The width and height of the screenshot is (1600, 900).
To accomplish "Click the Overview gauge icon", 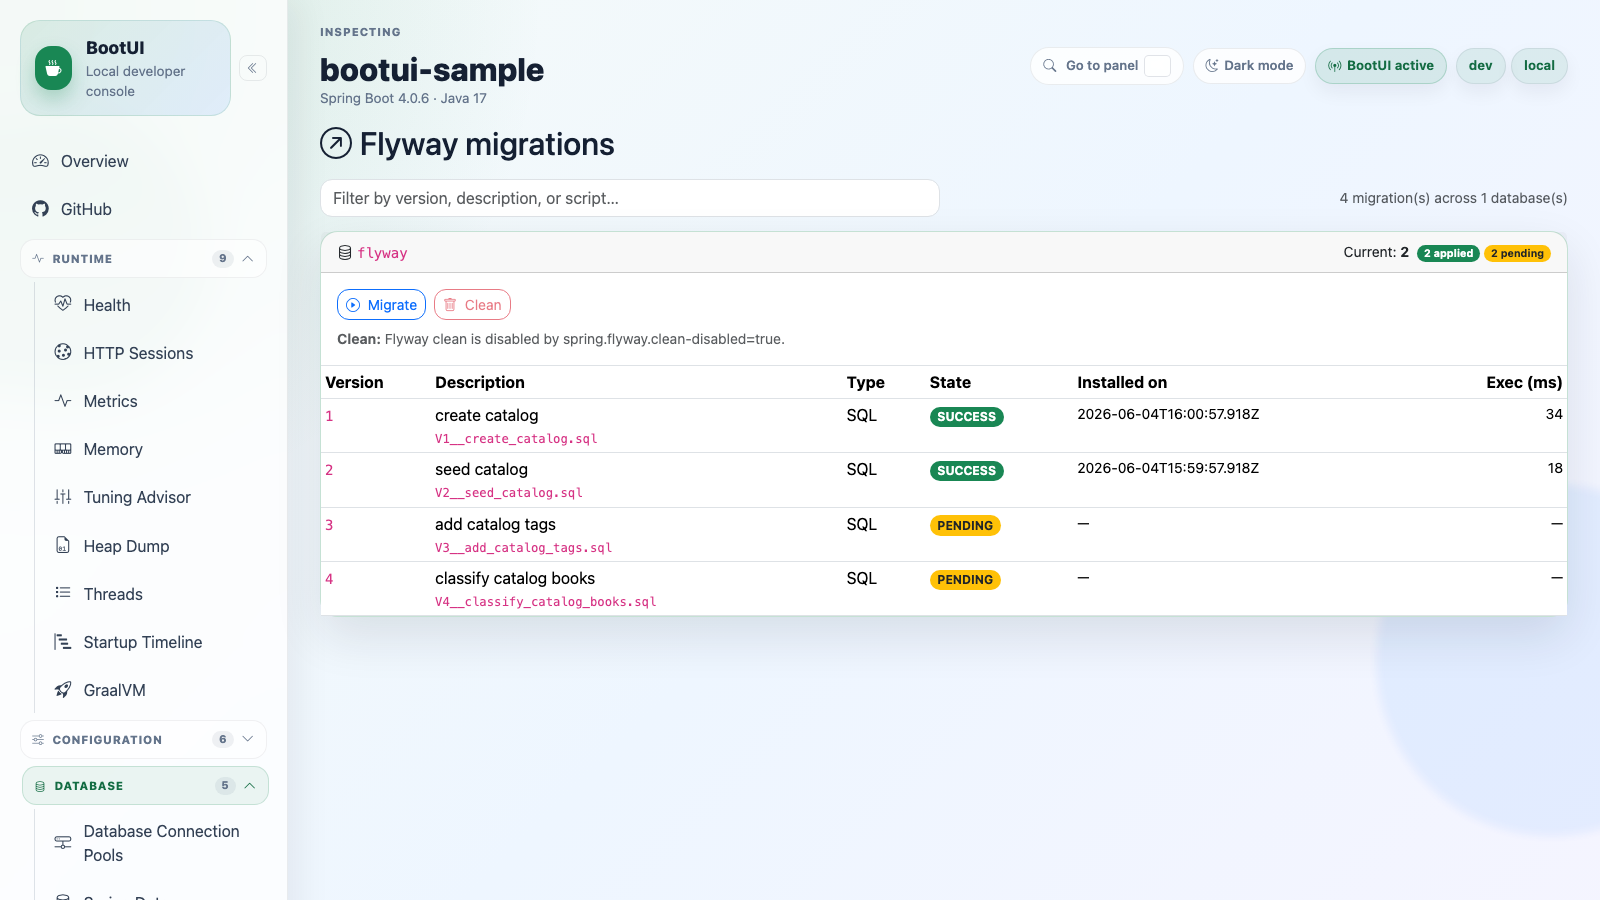I will [40, 161].
